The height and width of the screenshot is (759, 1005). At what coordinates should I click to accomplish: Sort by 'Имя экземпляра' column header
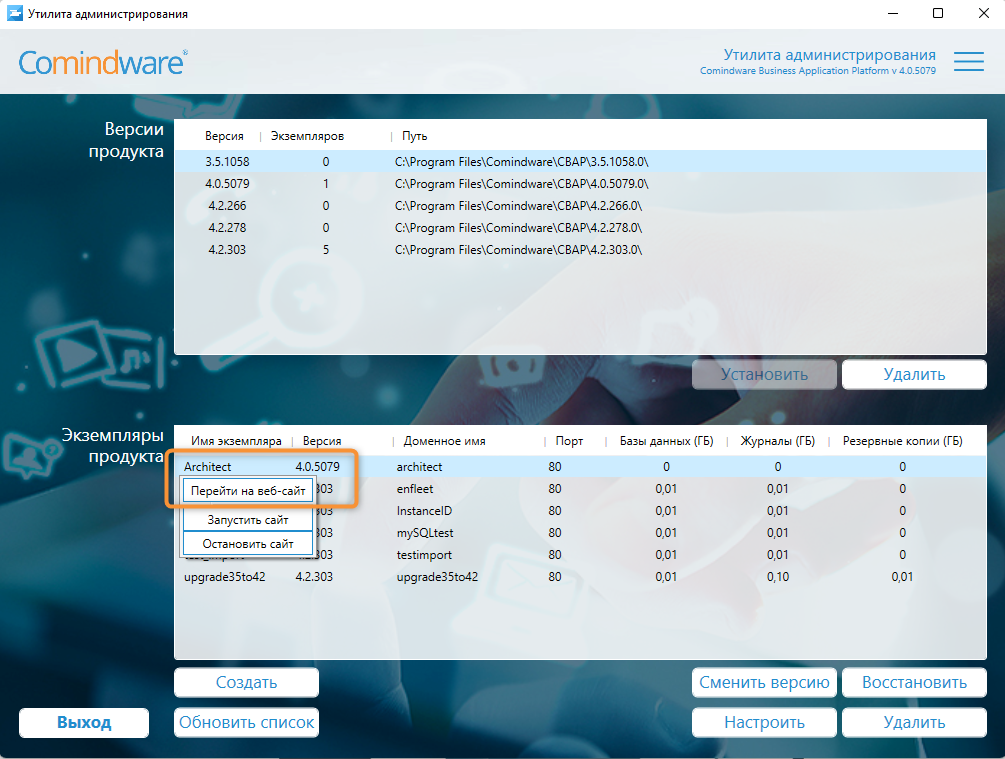coord(236,441)
